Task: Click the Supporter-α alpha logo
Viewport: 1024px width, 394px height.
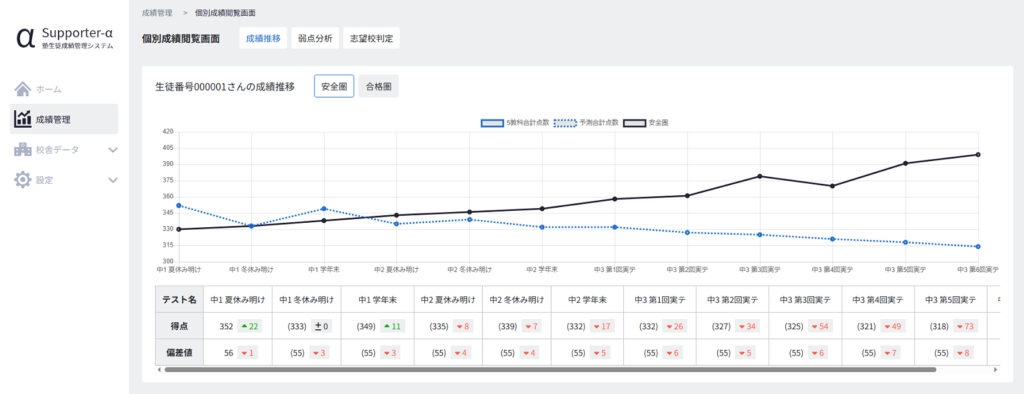Action: coord(25,38)
